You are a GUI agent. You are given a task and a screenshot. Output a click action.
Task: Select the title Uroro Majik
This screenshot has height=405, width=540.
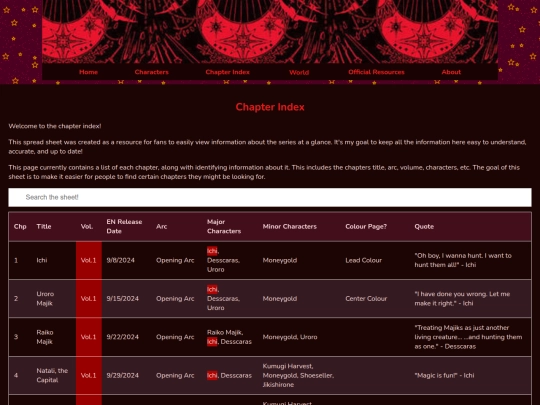[x=45, y=299]
